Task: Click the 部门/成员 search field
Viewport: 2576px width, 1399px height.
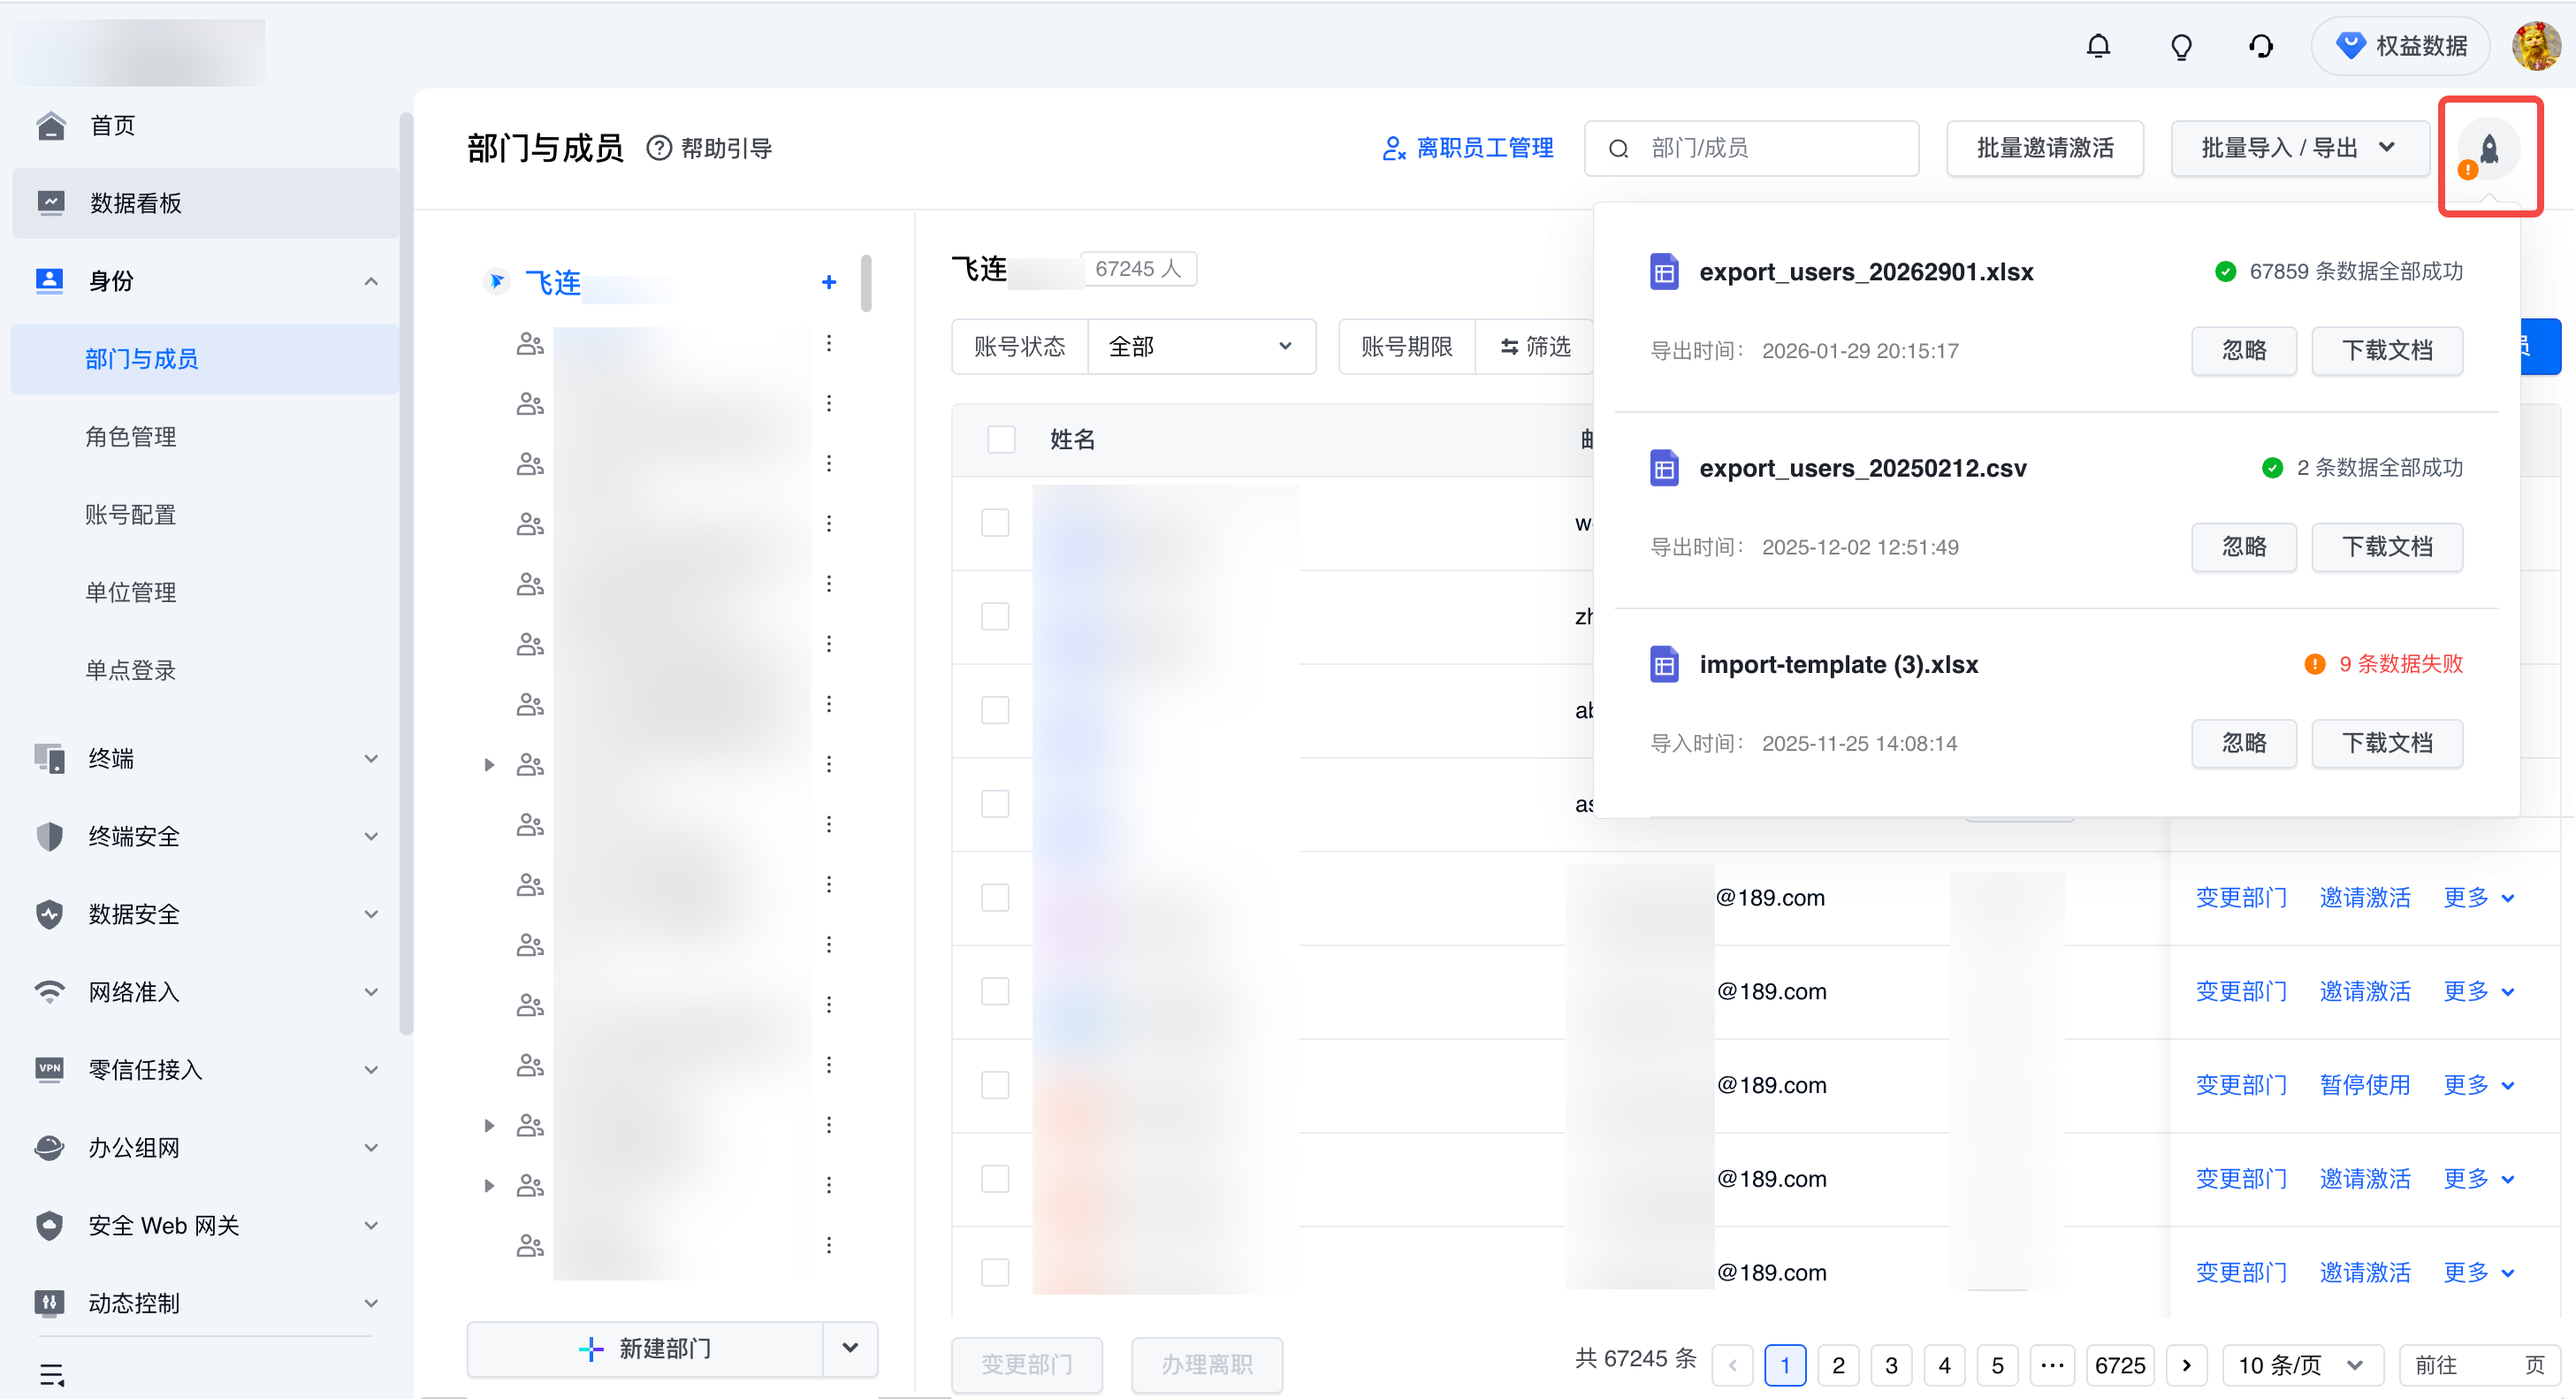Action: point(1752,149)
